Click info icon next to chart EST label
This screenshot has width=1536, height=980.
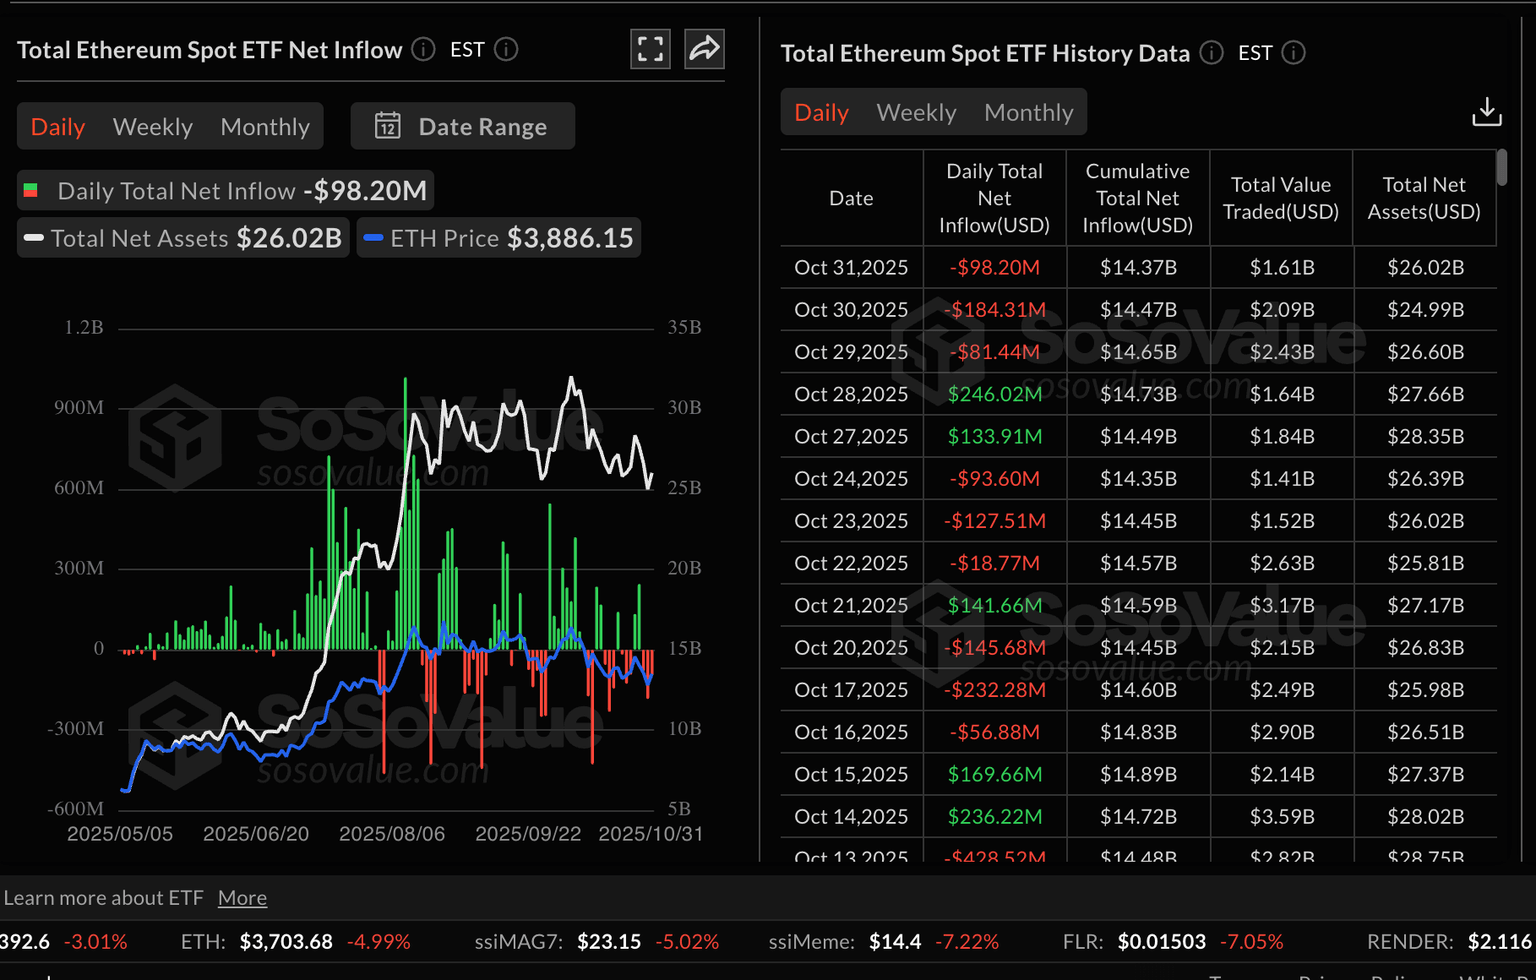point(506,49)
